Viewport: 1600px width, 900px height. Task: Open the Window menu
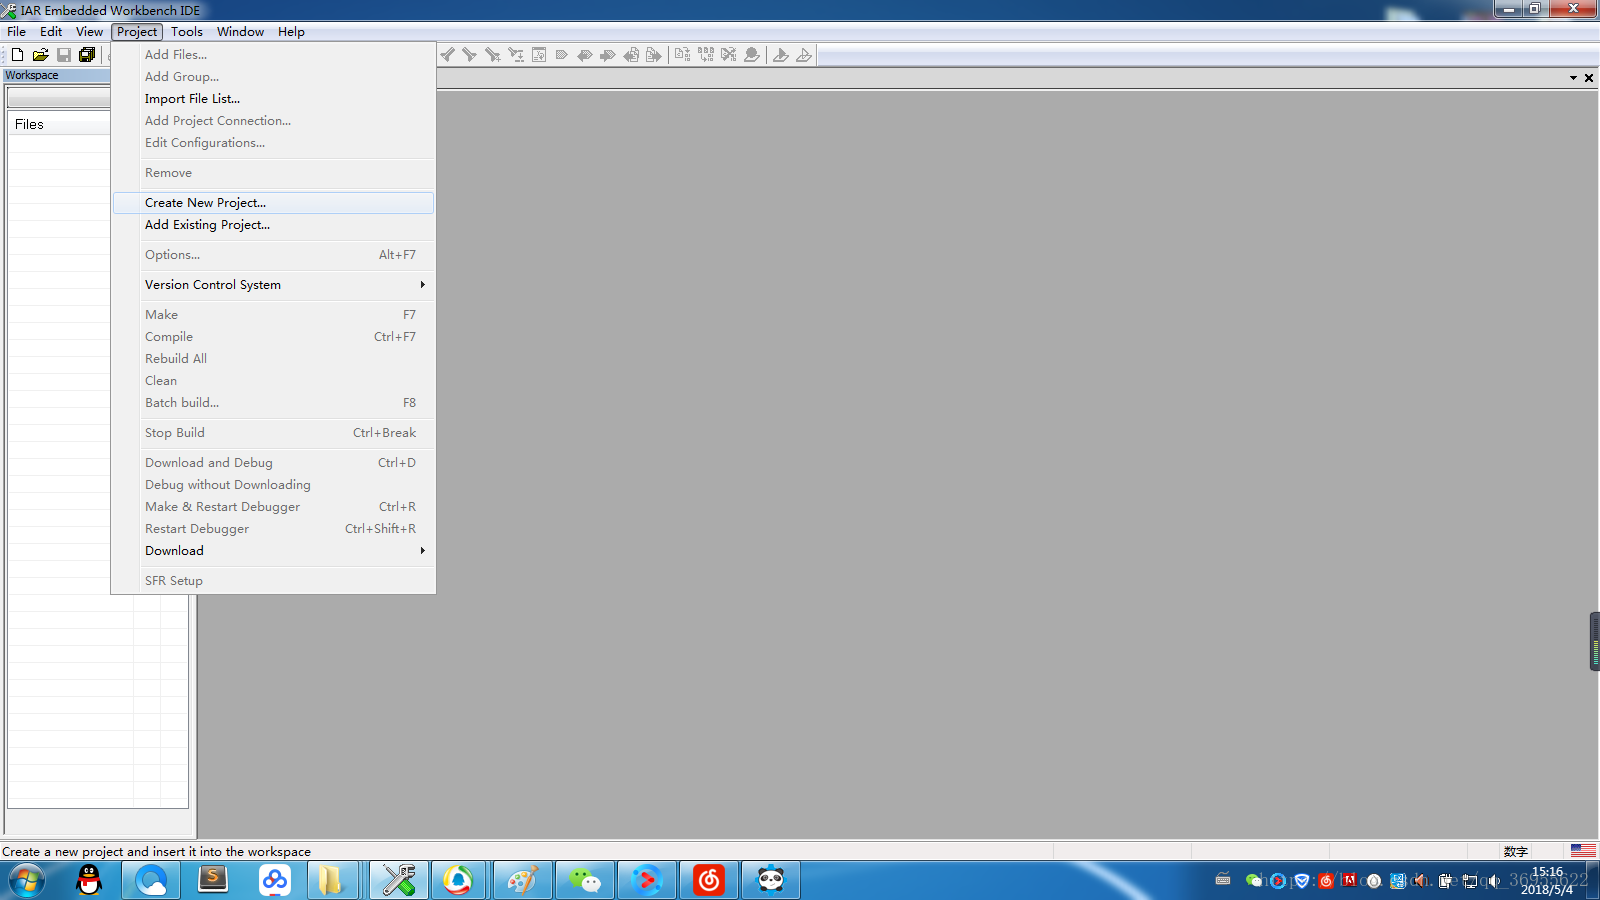(x=241, y=32)
